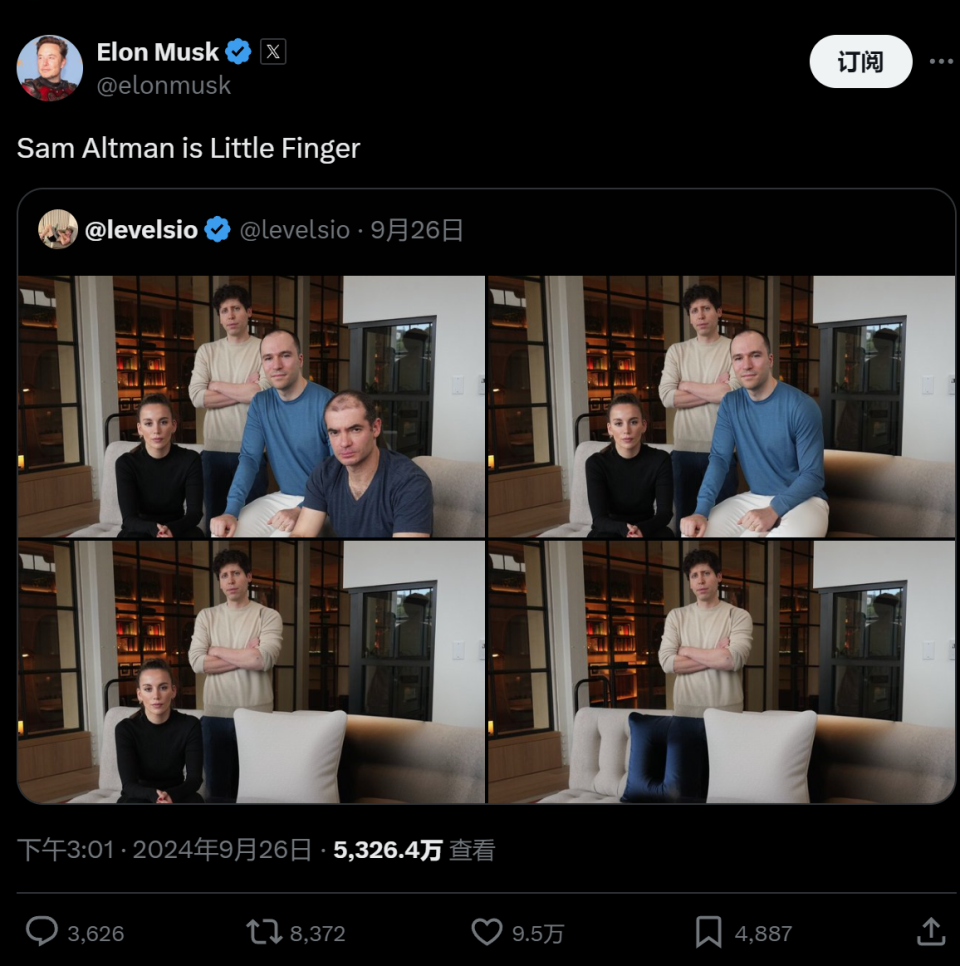Click the bold @levelsio name
Viewport: 960px width, 966px height.
pyautogui.click(x=141, y=230)
